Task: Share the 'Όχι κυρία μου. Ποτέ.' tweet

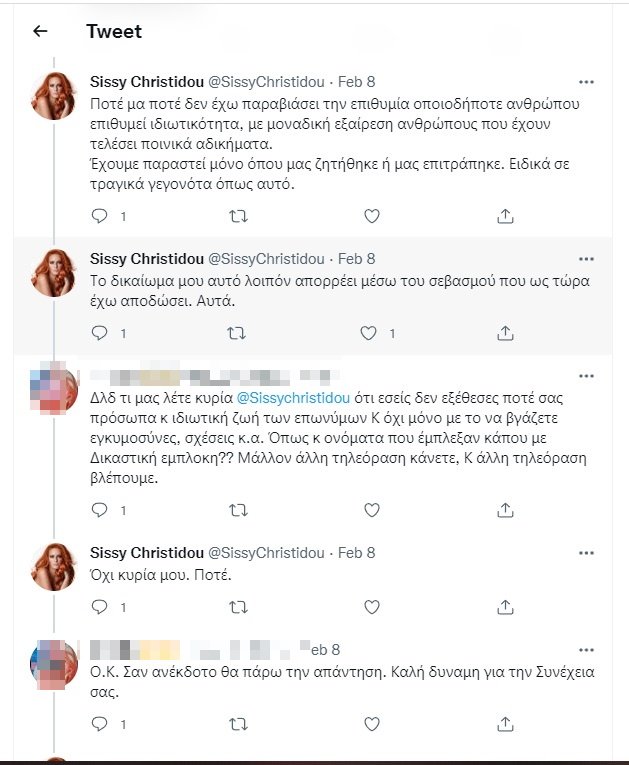Action: click(x=506, y=606)
